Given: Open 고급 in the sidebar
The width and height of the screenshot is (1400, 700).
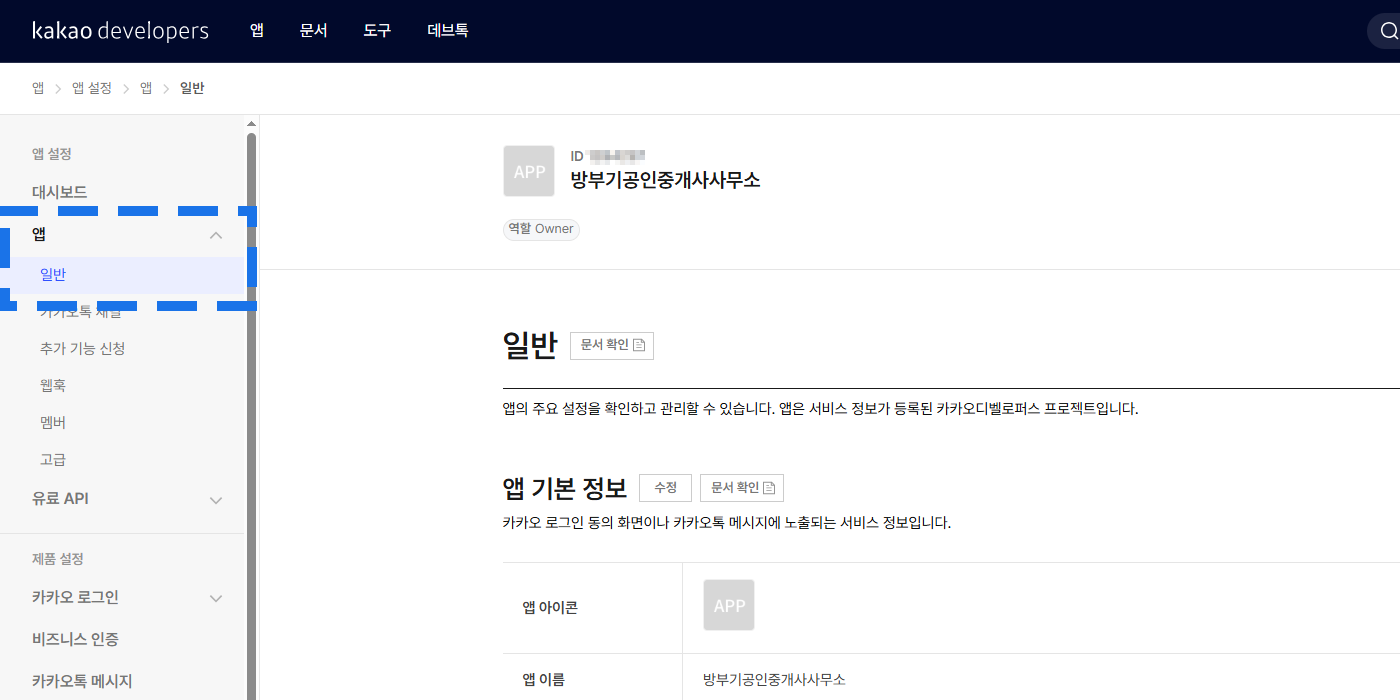Looking at the screenshot, I should tap(53, 460).
